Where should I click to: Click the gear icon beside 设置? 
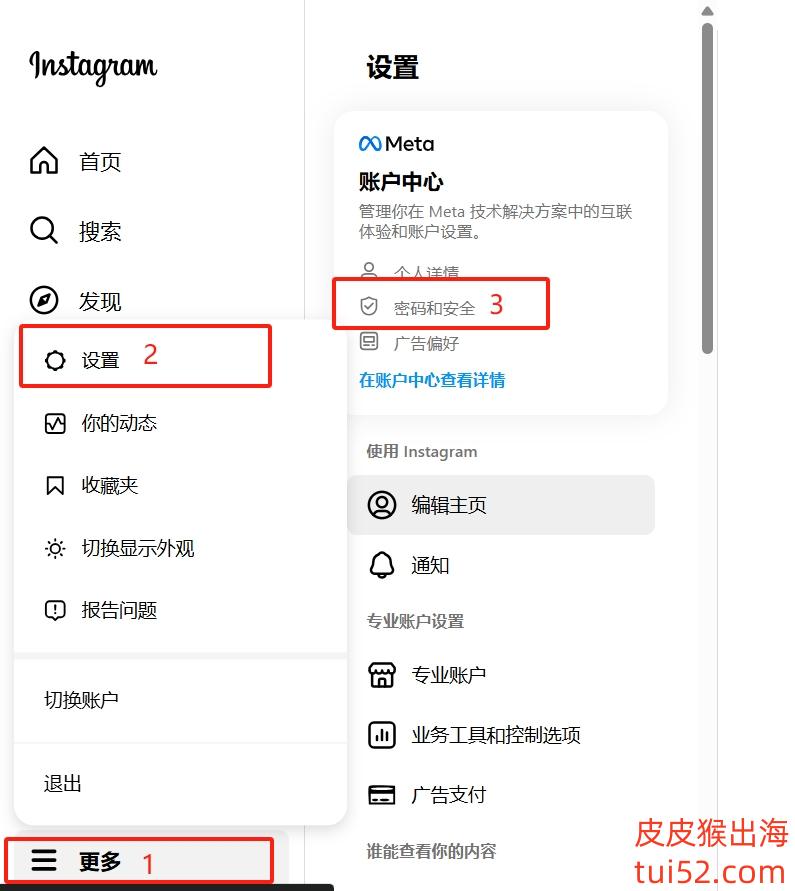pos(55,360)
